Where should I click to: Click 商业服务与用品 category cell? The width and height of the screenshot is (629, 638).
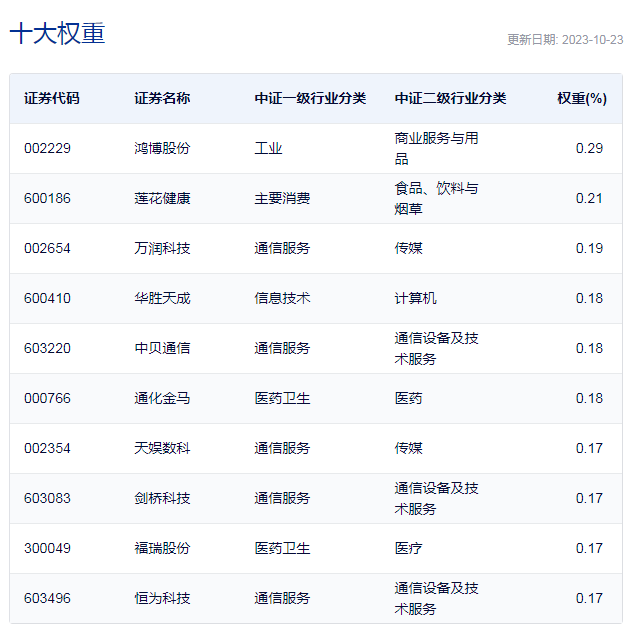click(x=437, y=149)
